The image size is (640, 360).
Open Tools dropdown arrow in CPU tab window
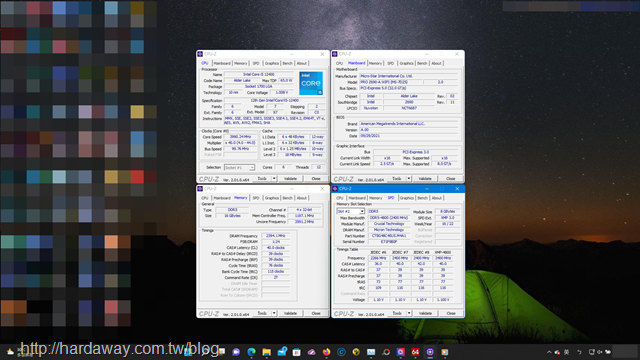pyautogui.click(x=274, y=178)
